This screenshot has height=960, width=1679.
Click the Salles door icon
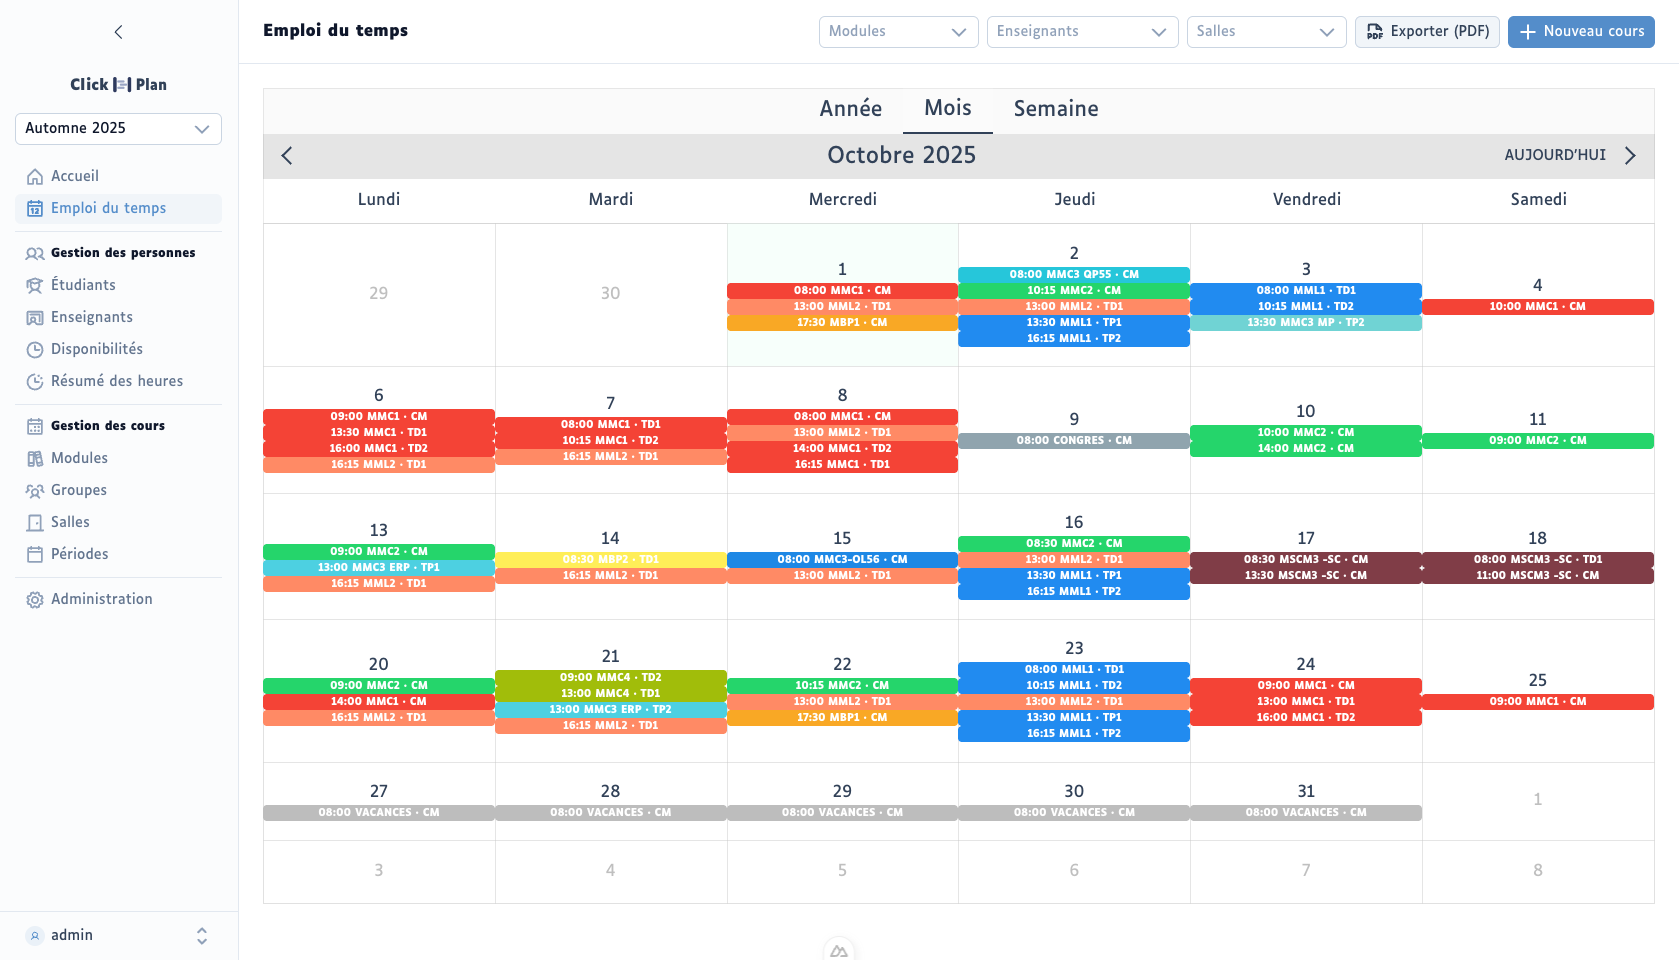pyautogui.click(x=35, y=523)
